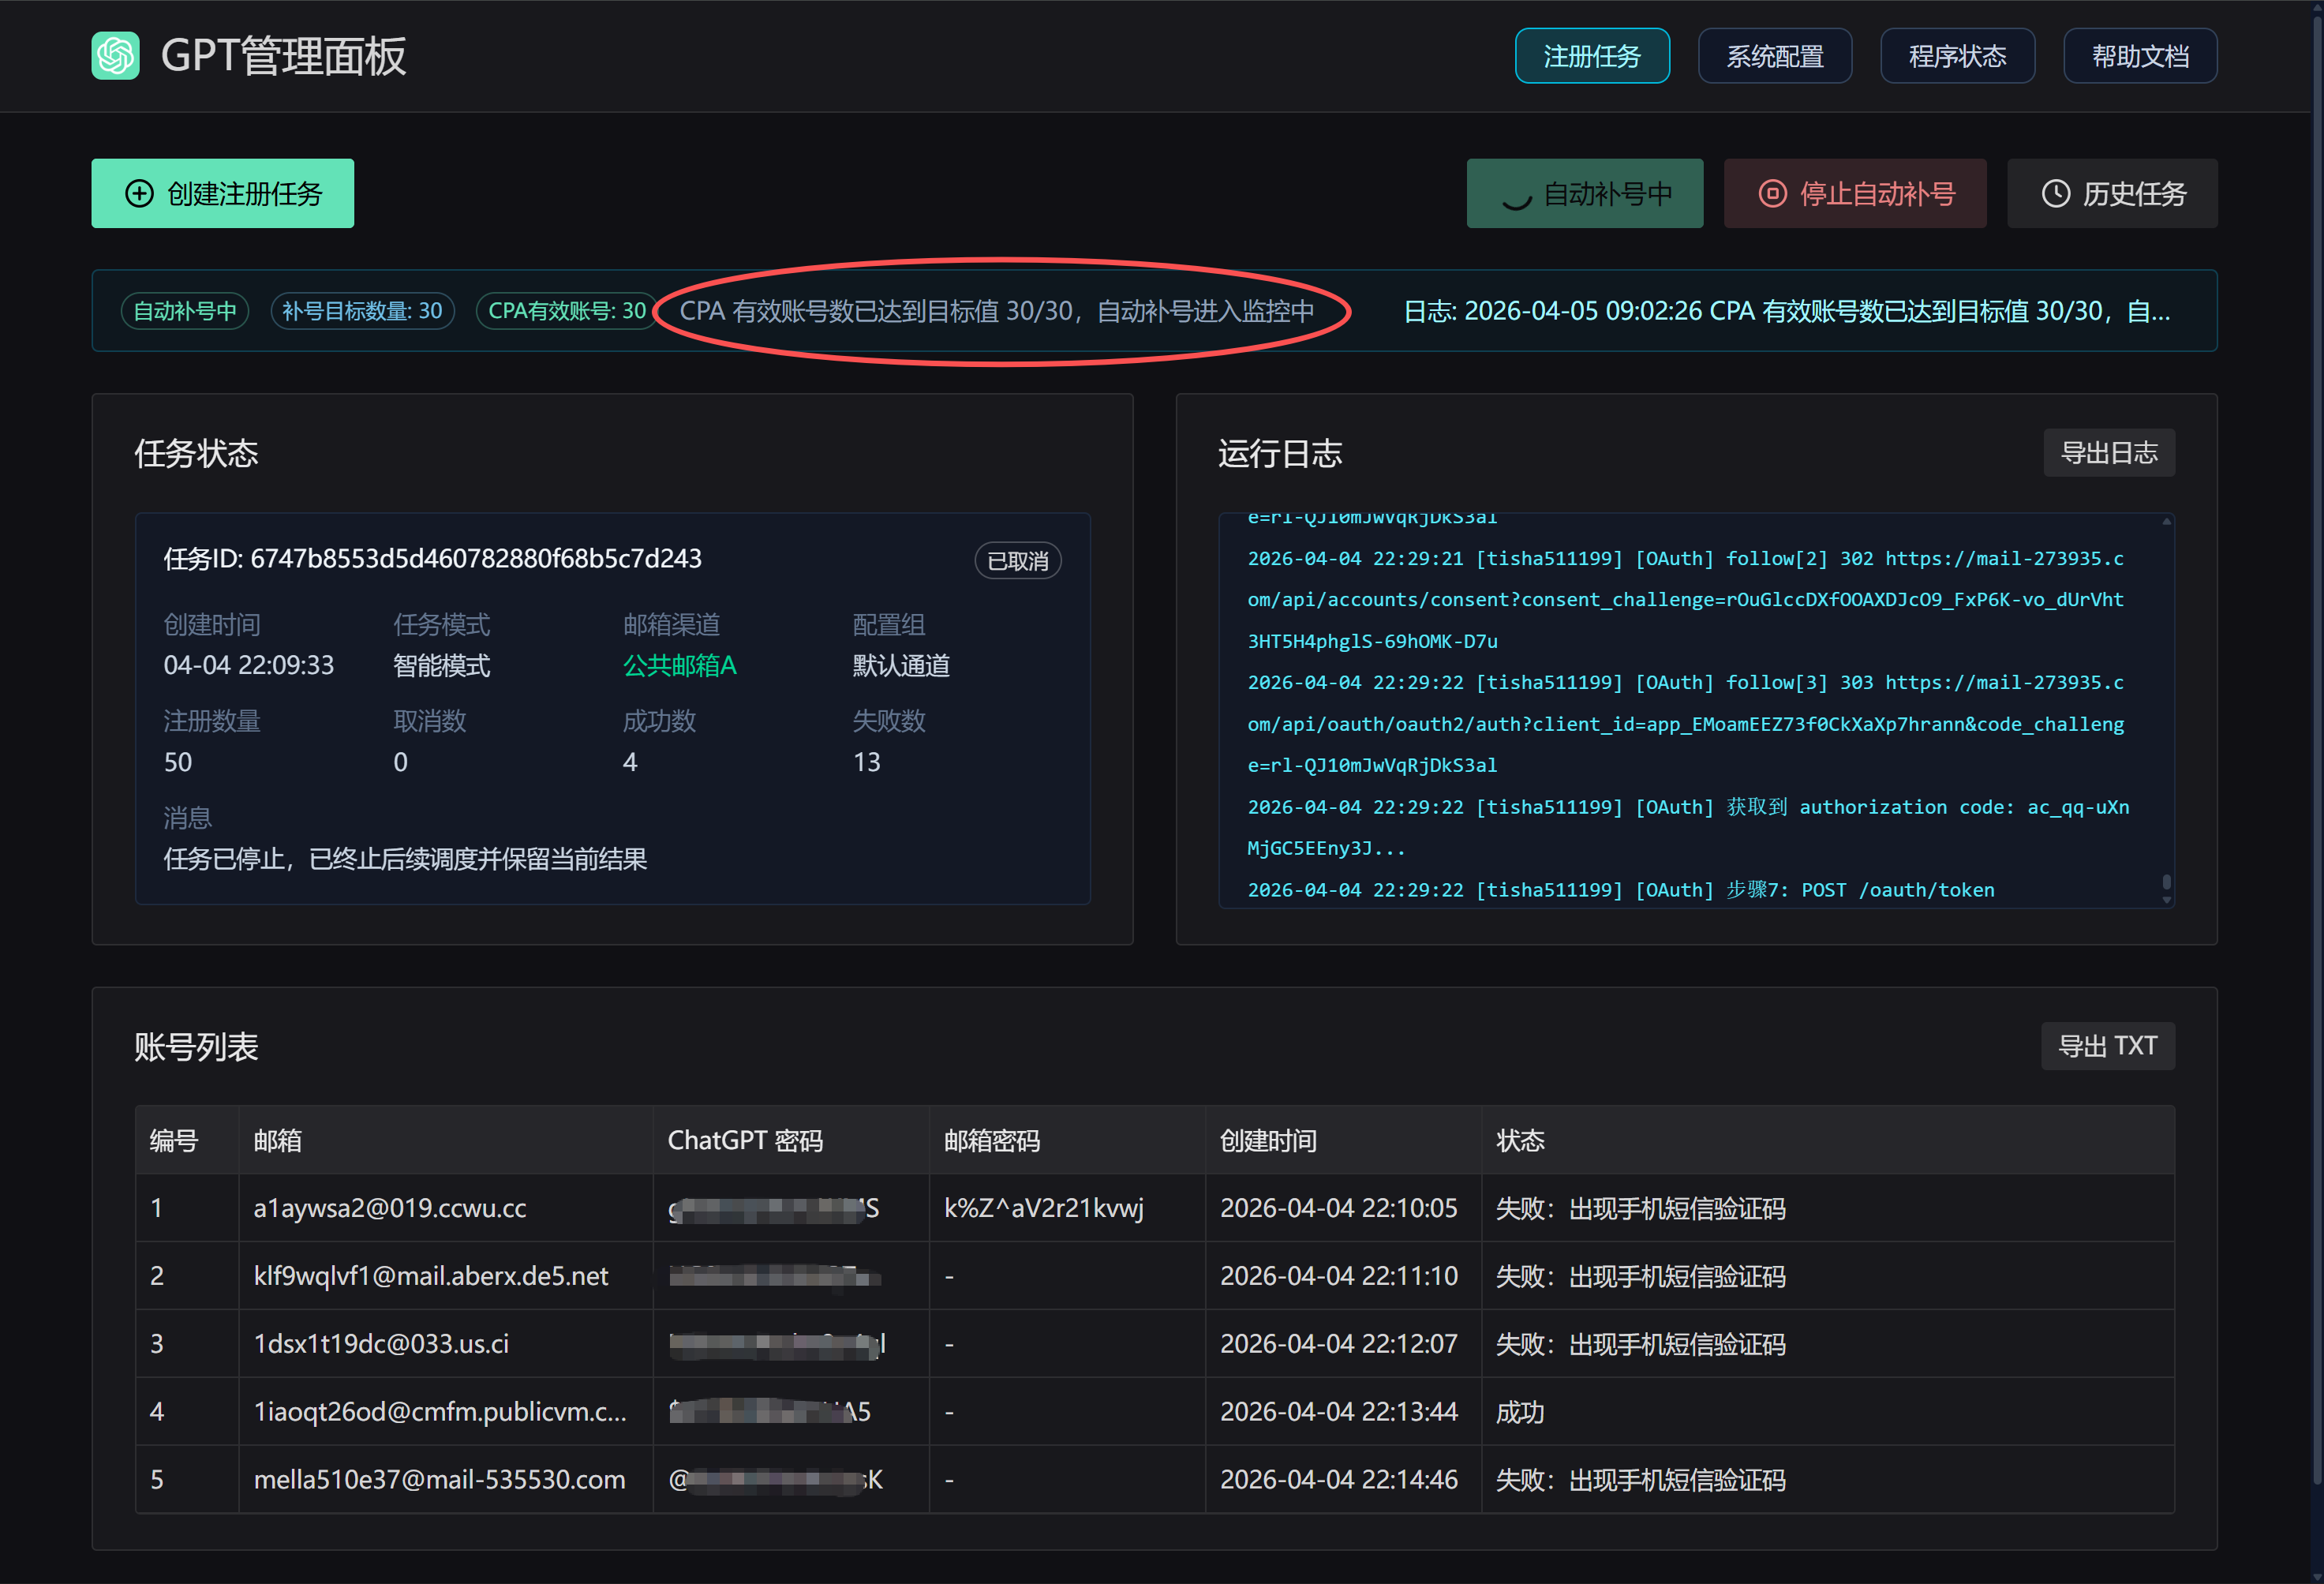
Task: Click the log scrollbar up arrow
Action: pyautogui.click(x=2166, y=521)
